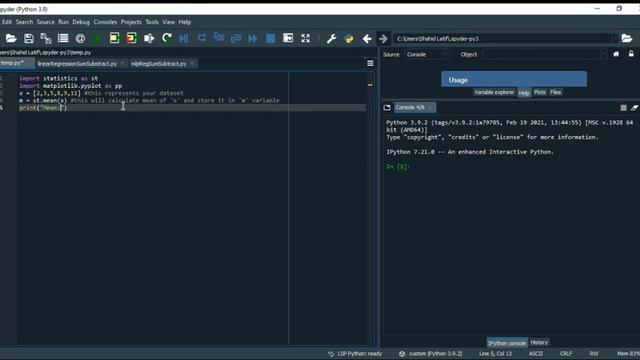Switch to the temp.py editor tab

16,63
